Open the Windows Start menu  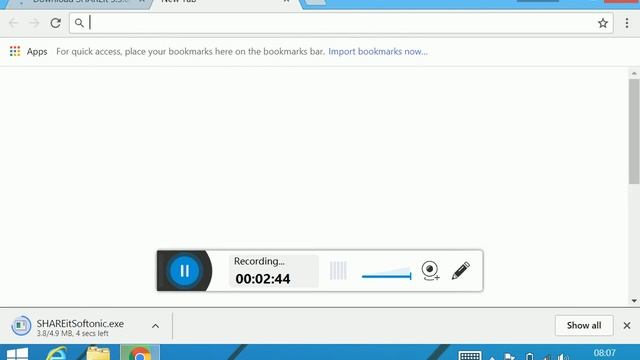tap(17, 353)
